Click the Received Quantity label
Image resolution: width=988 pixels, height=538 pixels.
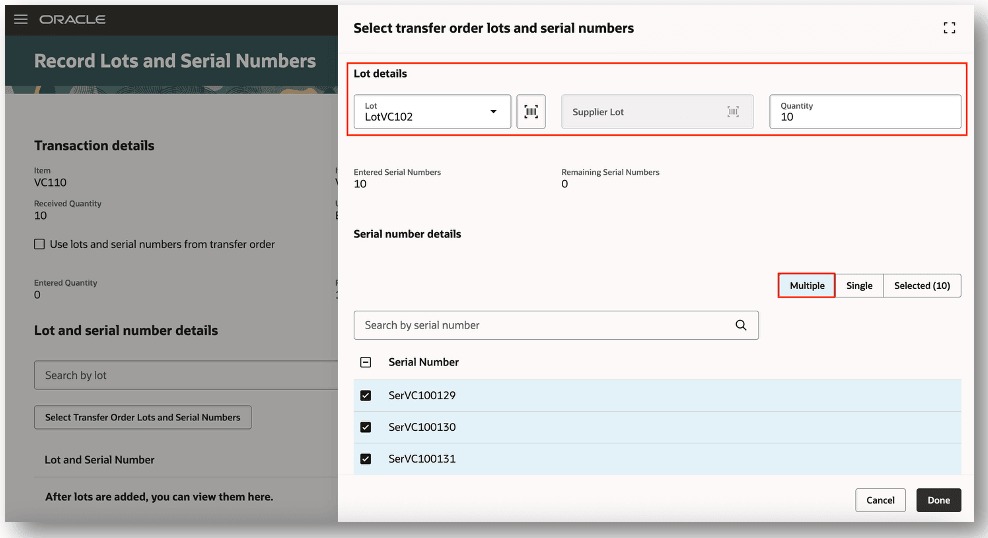[x=67, y=203]
